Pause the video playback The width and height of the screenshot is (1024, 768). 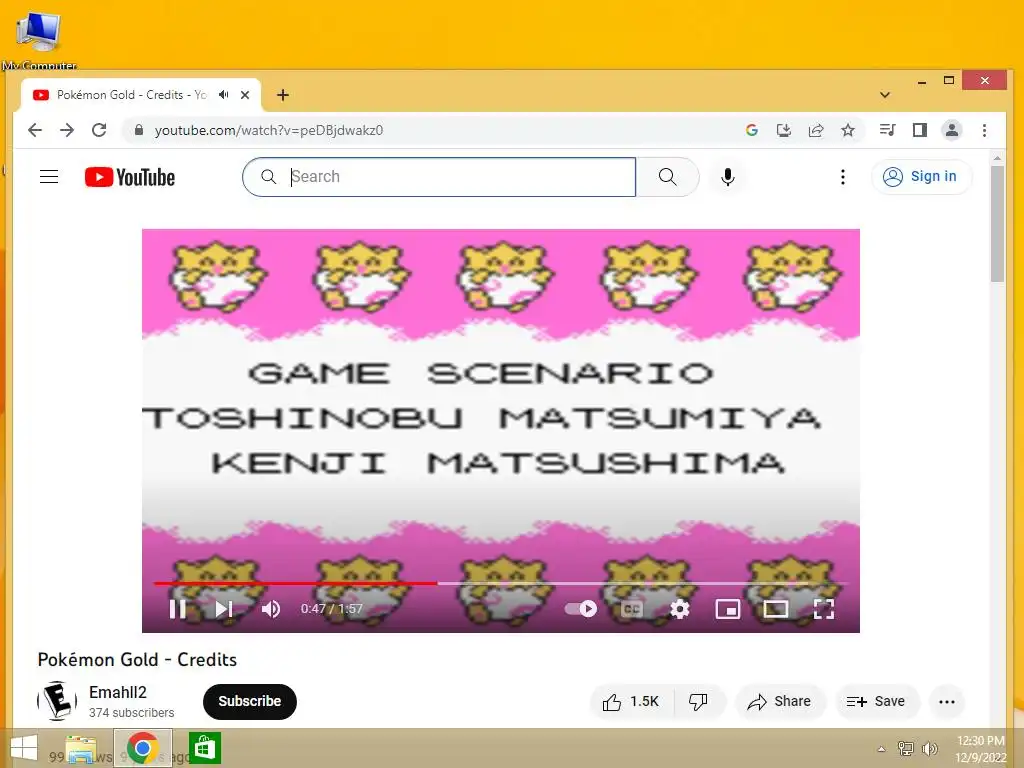178,609
